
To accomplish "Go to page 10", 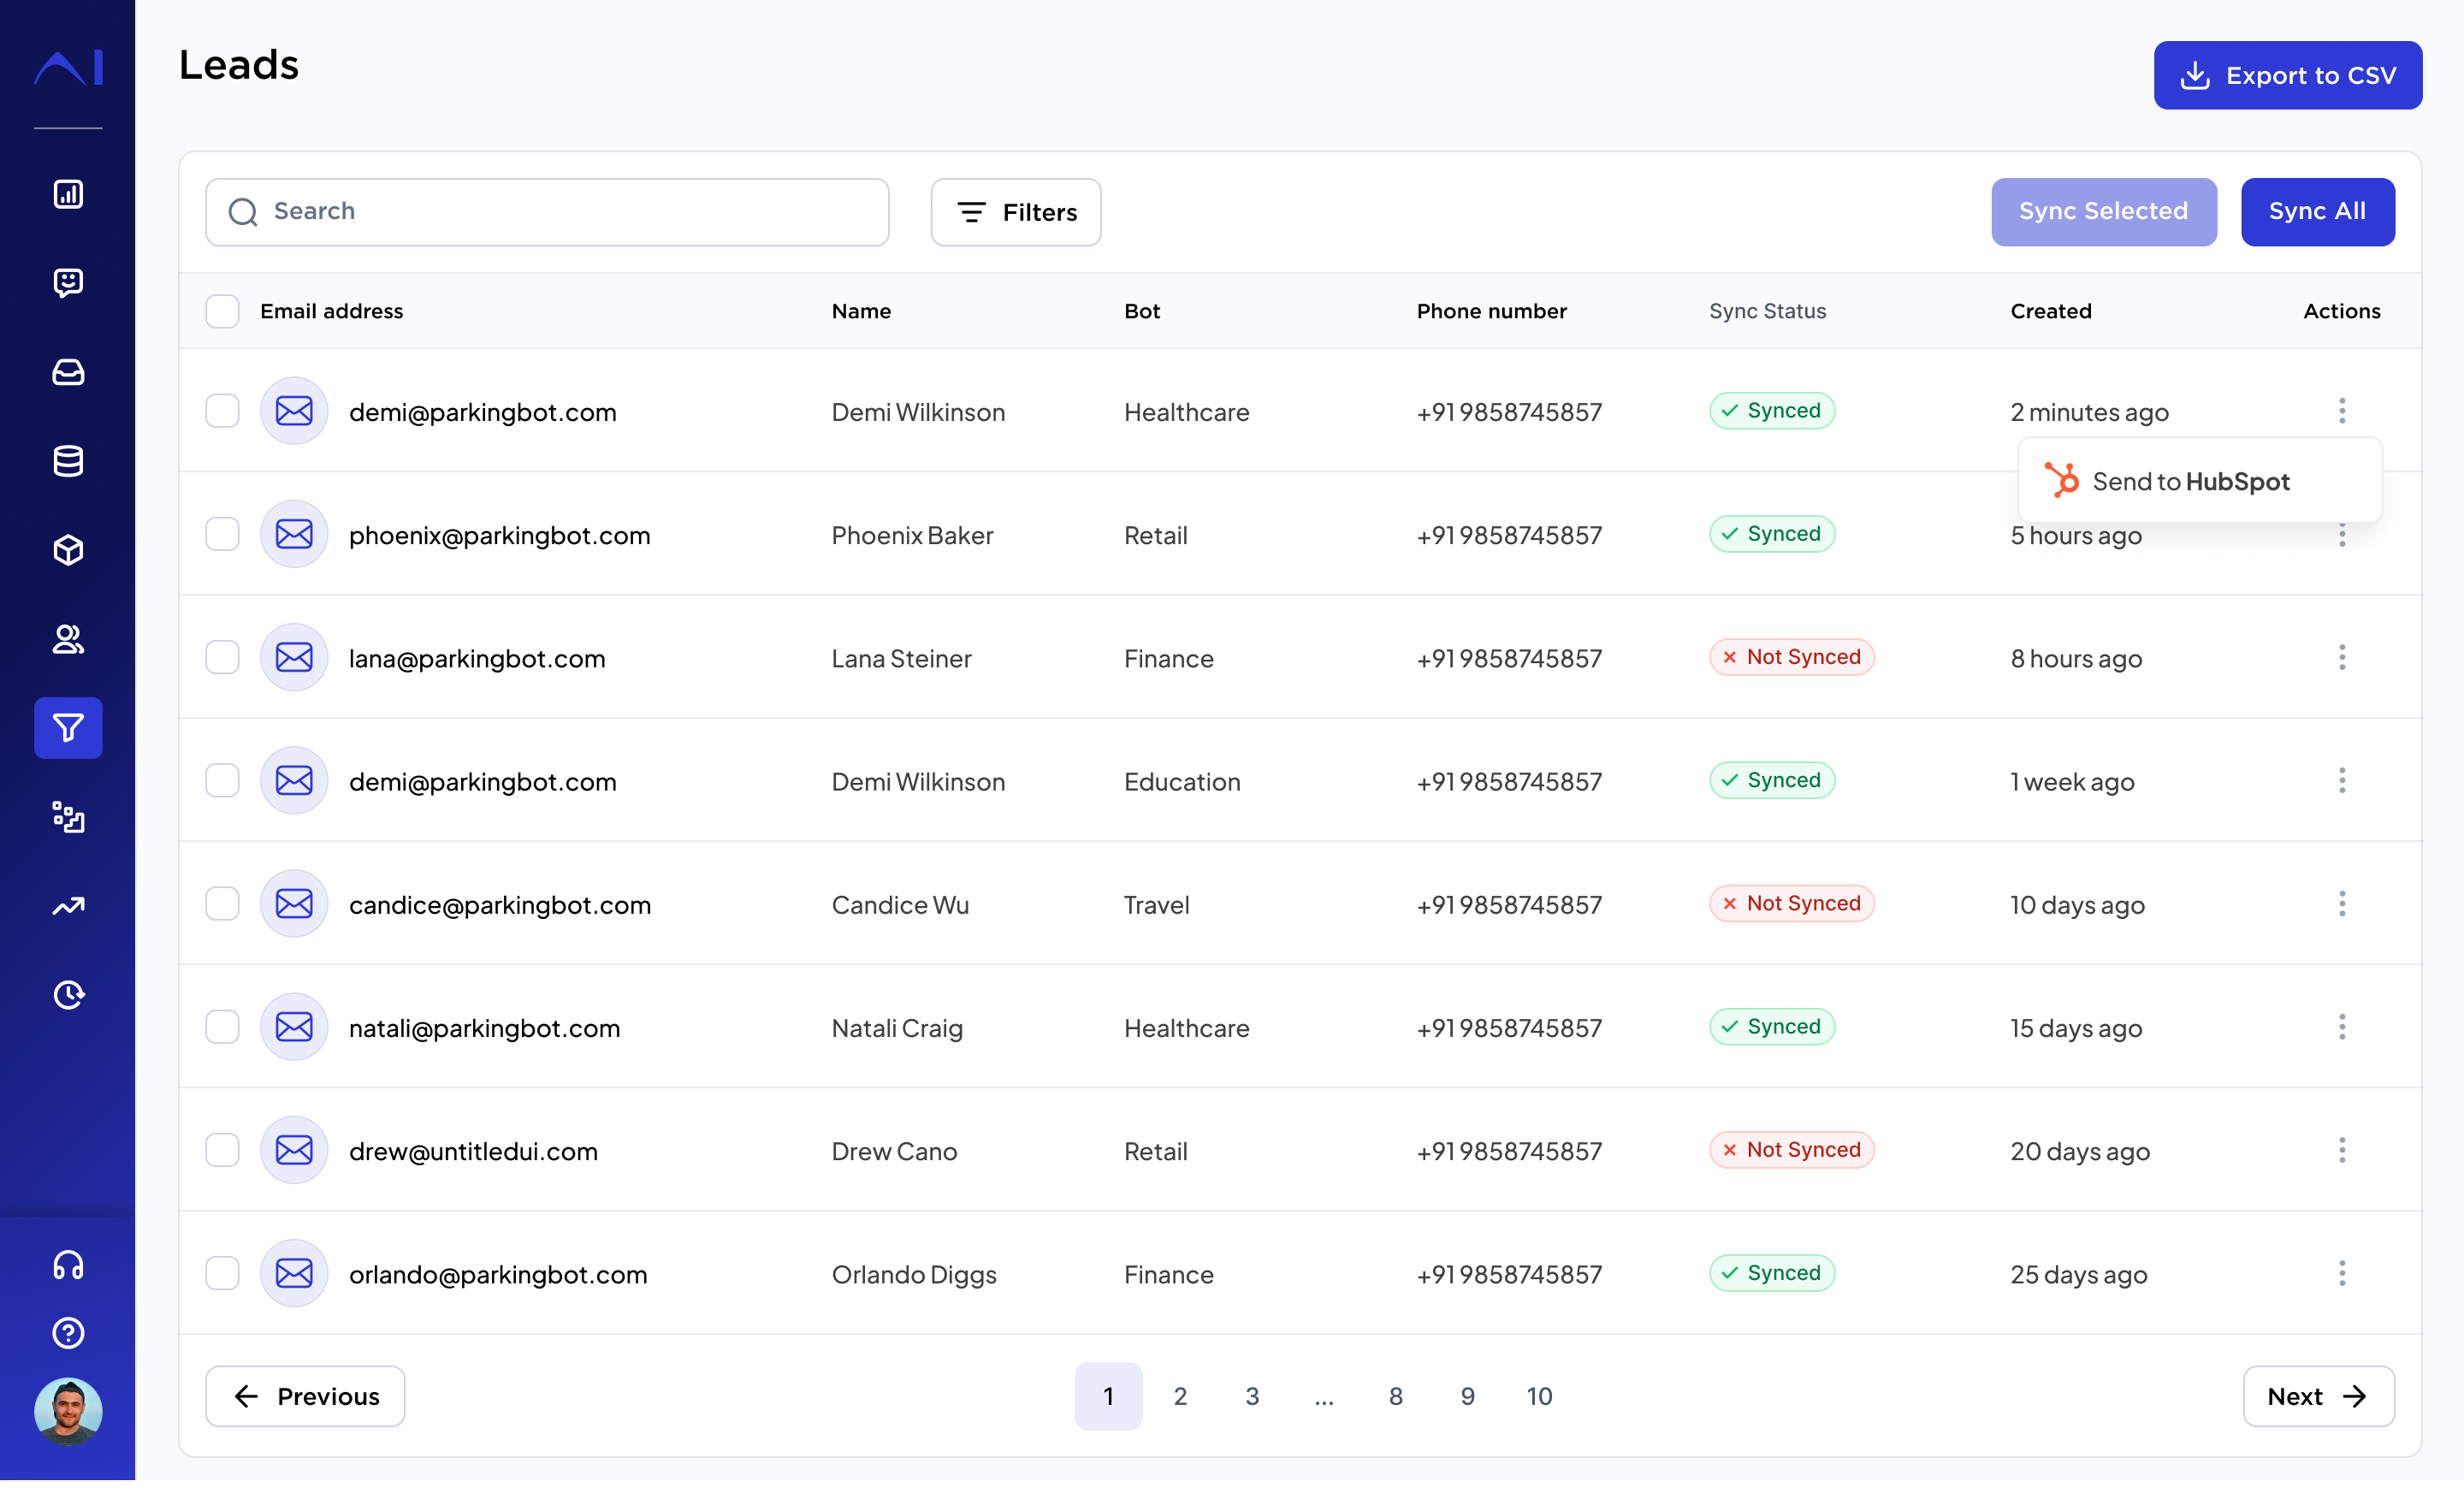I will tap(1540, 1396).
